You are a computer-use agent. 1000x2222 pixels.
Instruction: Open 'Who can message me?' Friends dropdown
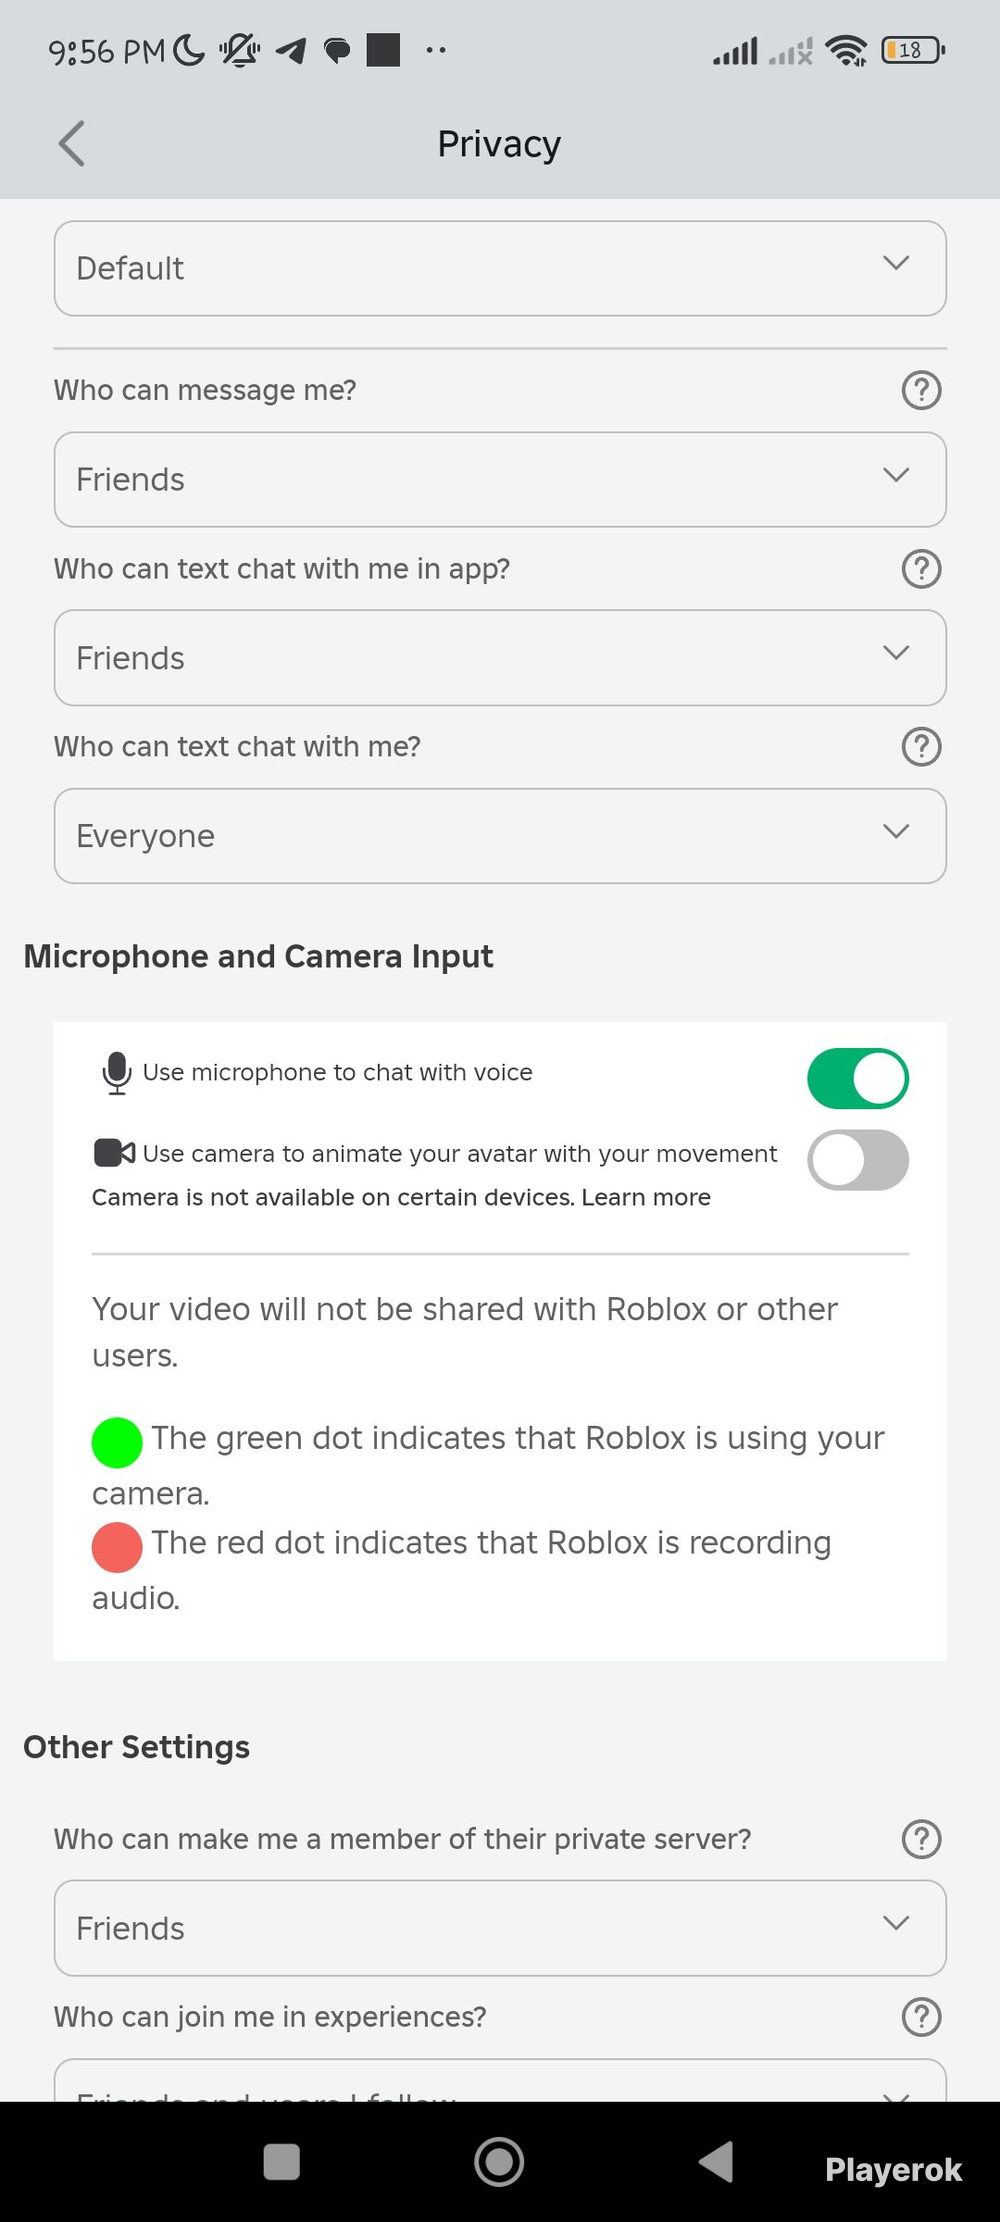click(500, 479)
